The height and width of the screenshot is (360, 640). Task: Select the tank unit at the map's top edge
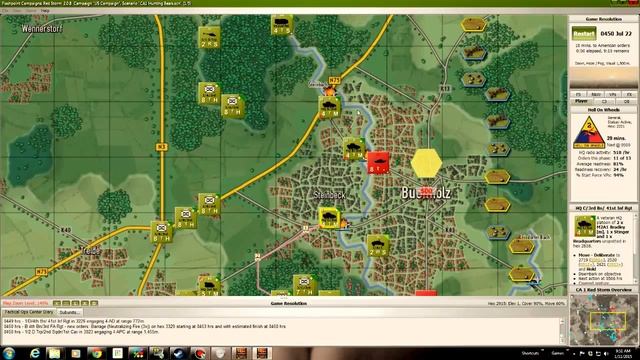(x=282, y=24)
